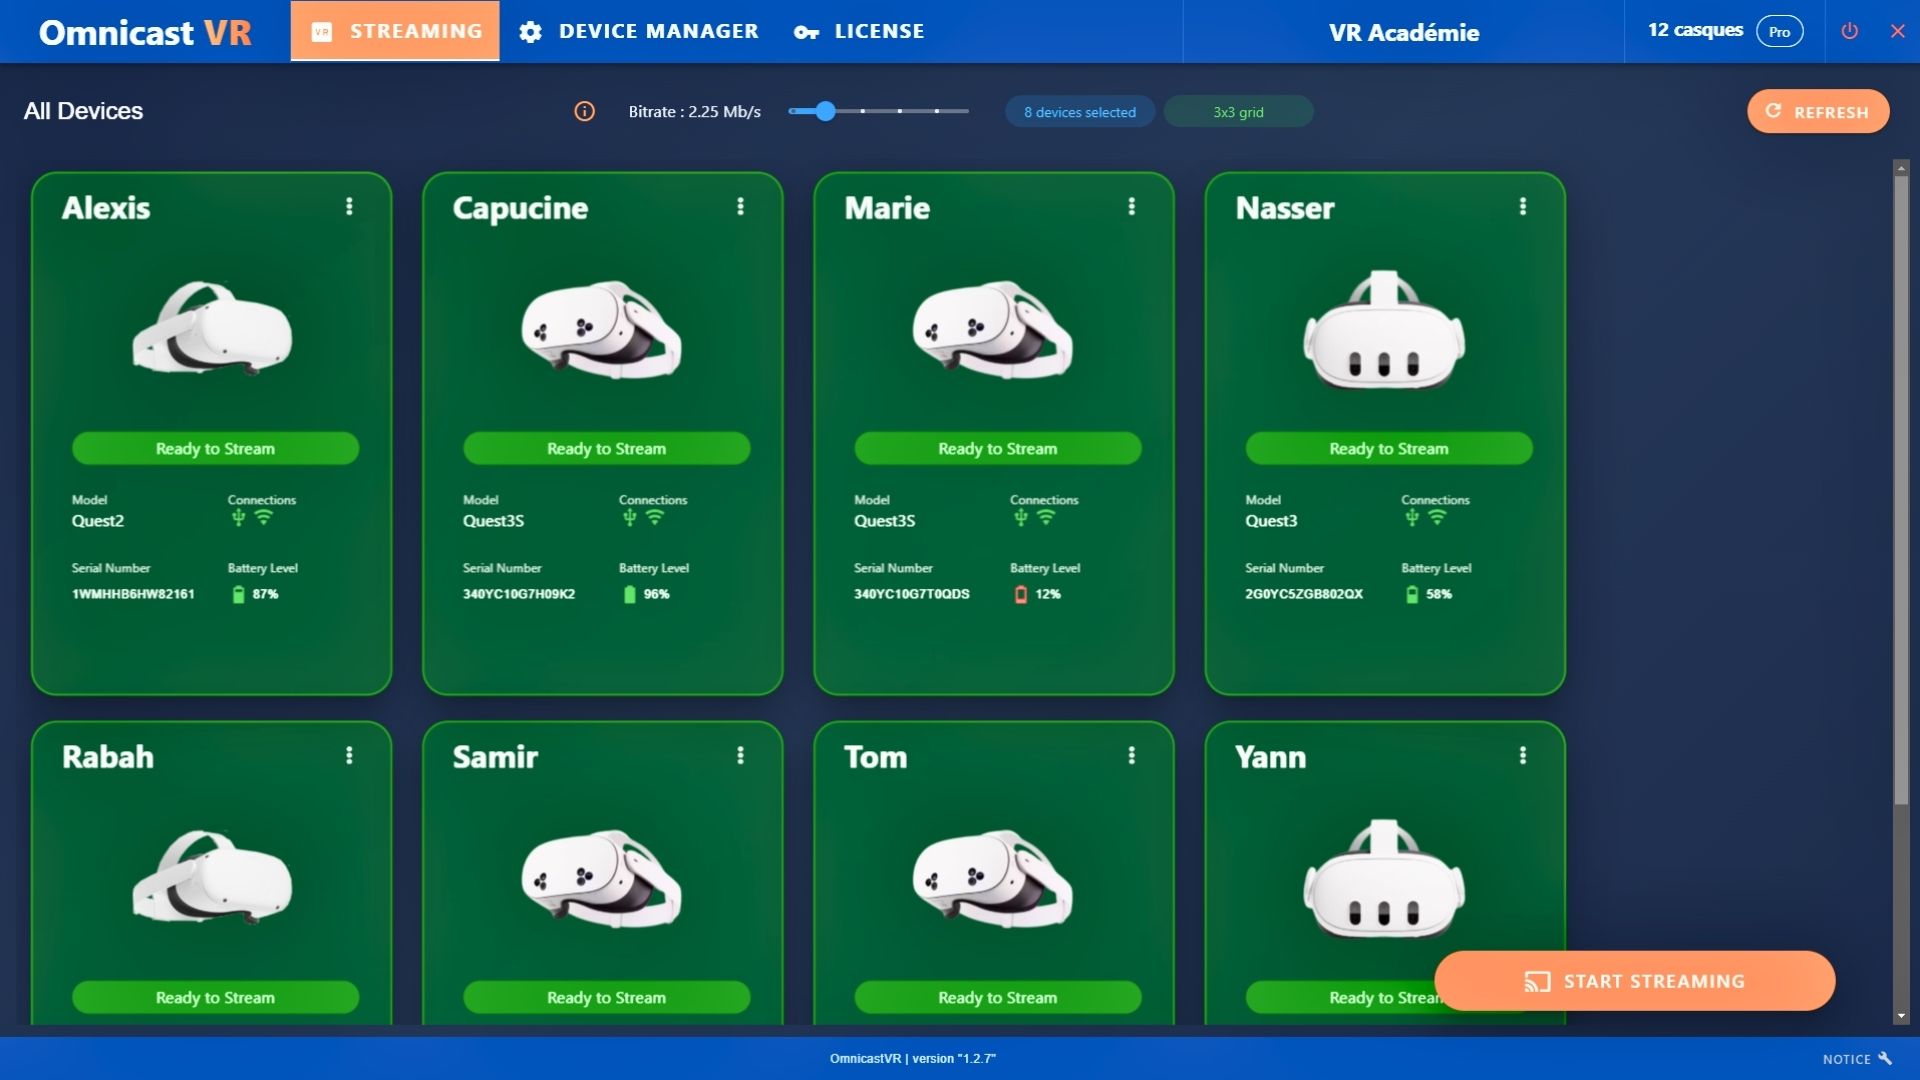Click the Start Streaming button
Viewport: 1920px width, 1080px height.
pyautogui.click(x=1634, y=981)
